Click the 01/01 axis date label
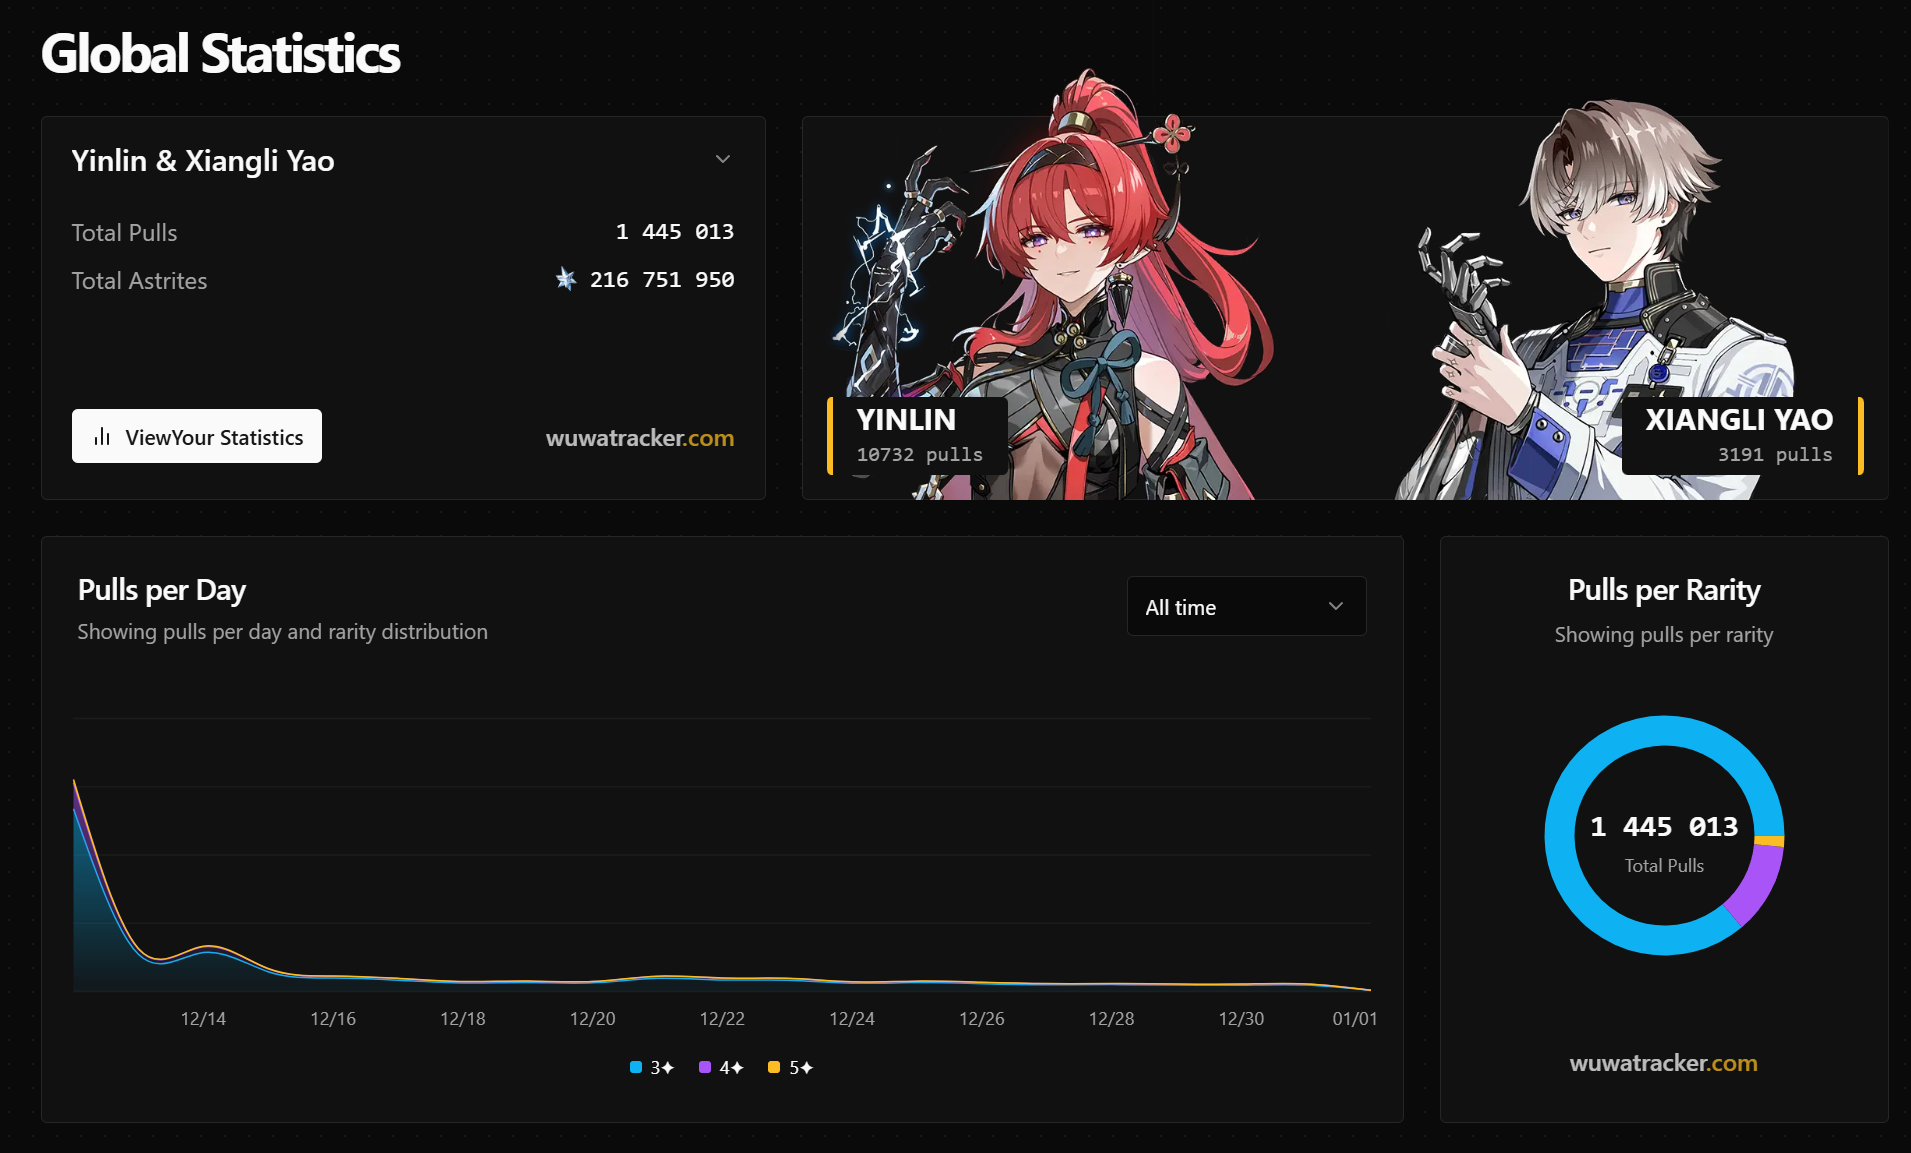Image resolution: width=1911 pixels, height=1153 pixels. (x=1354, y=1018)
